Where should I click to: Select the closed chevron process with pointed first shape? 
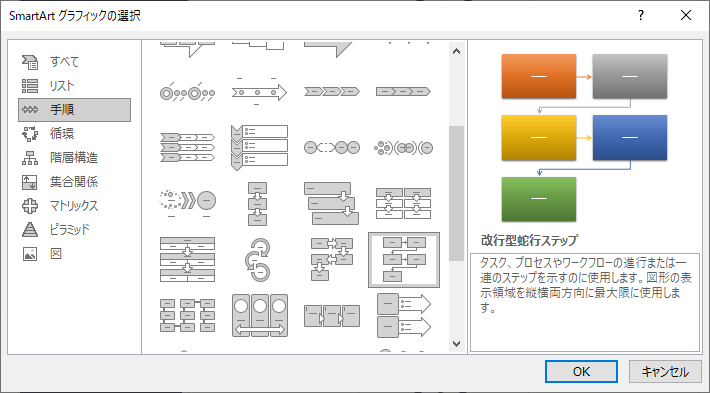pyautogui.click(x=331, y=92)
